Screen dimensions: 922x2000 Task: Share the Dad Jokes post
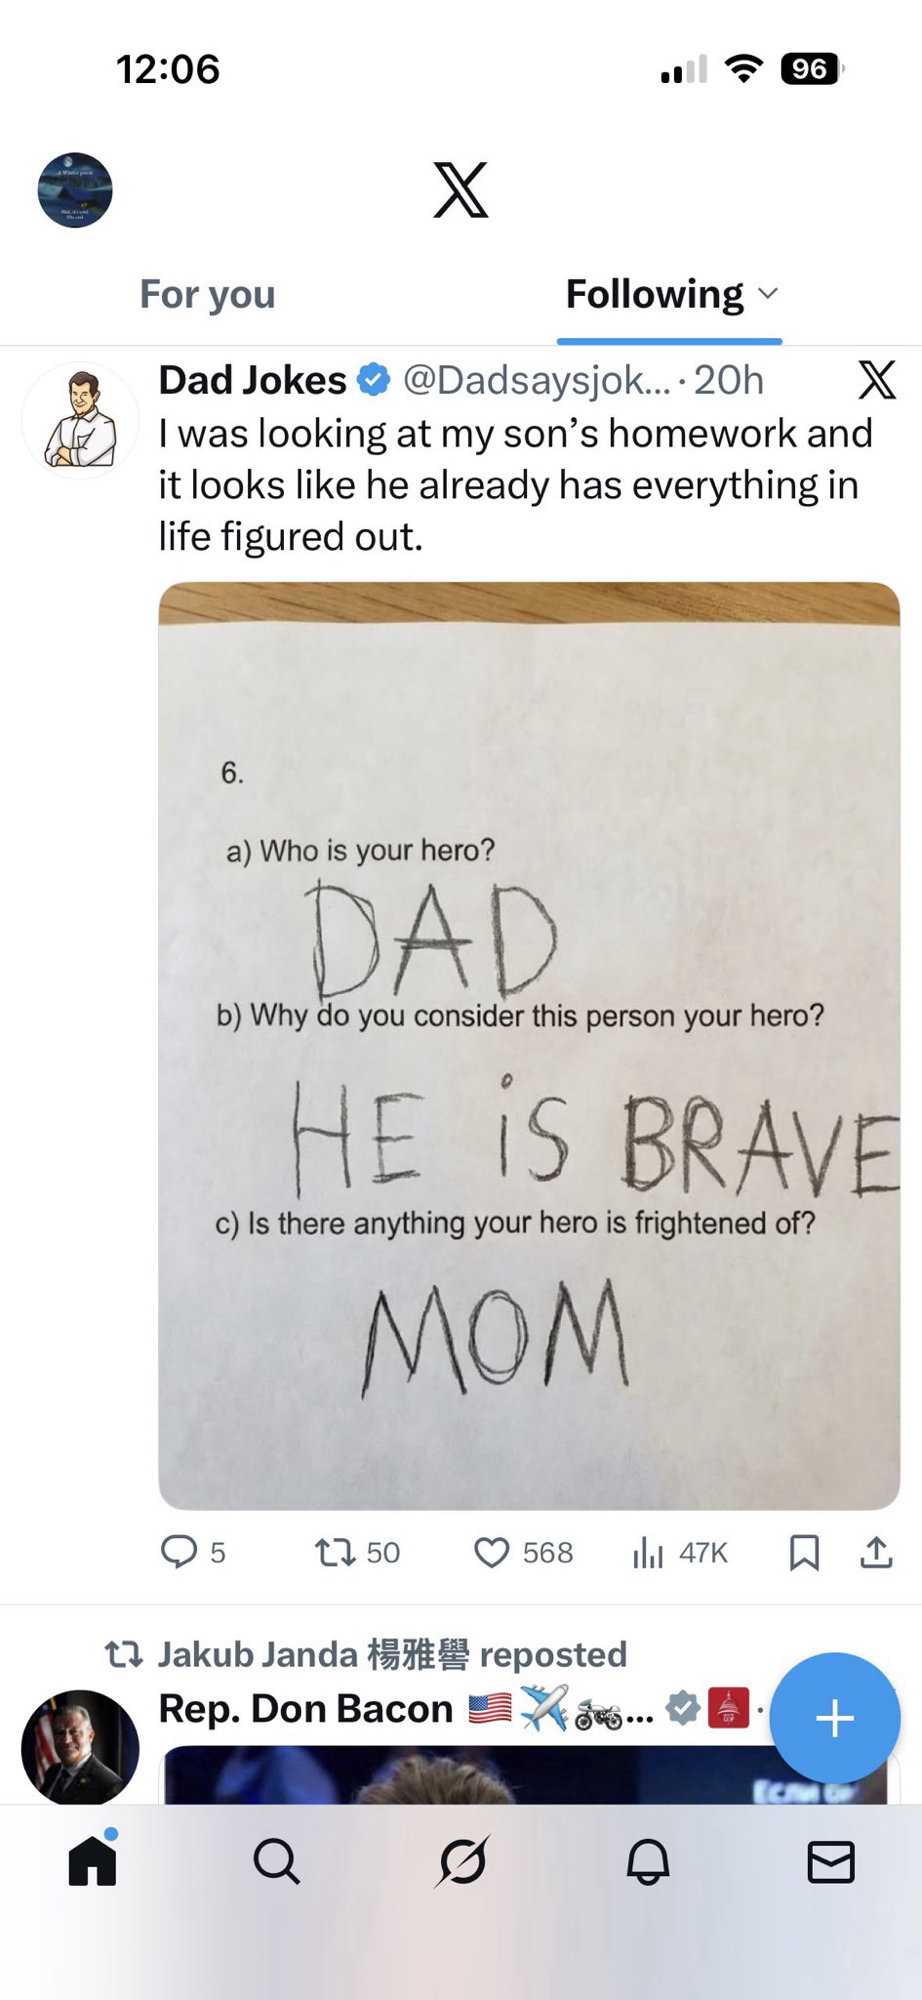click(876, 1552)
